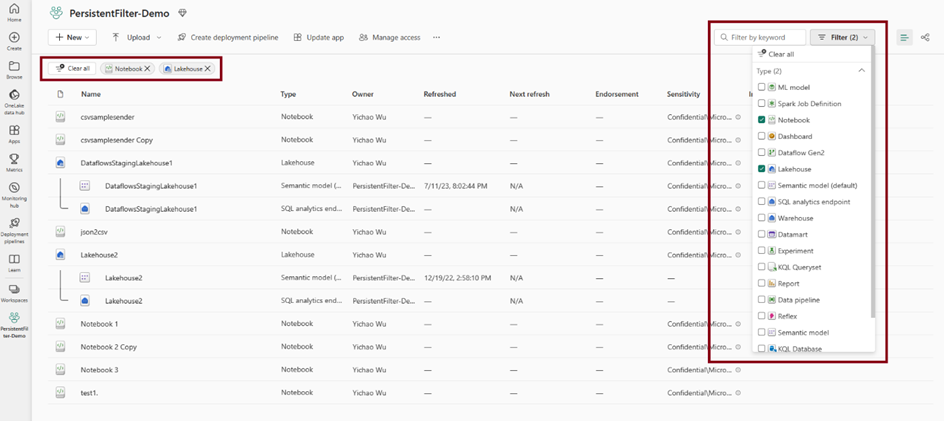Click lakehouse icon for DataflowsStagingLakehouse1 row

(x=60, y=163)
